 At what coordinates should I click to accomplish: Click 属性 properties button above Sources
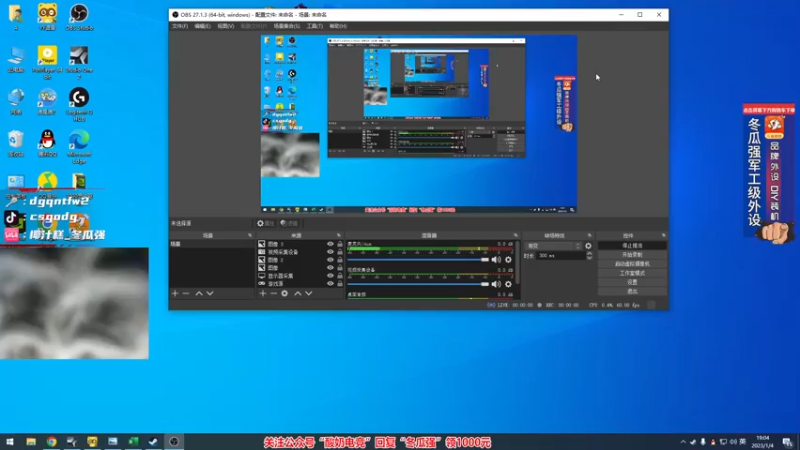point(266,223)
